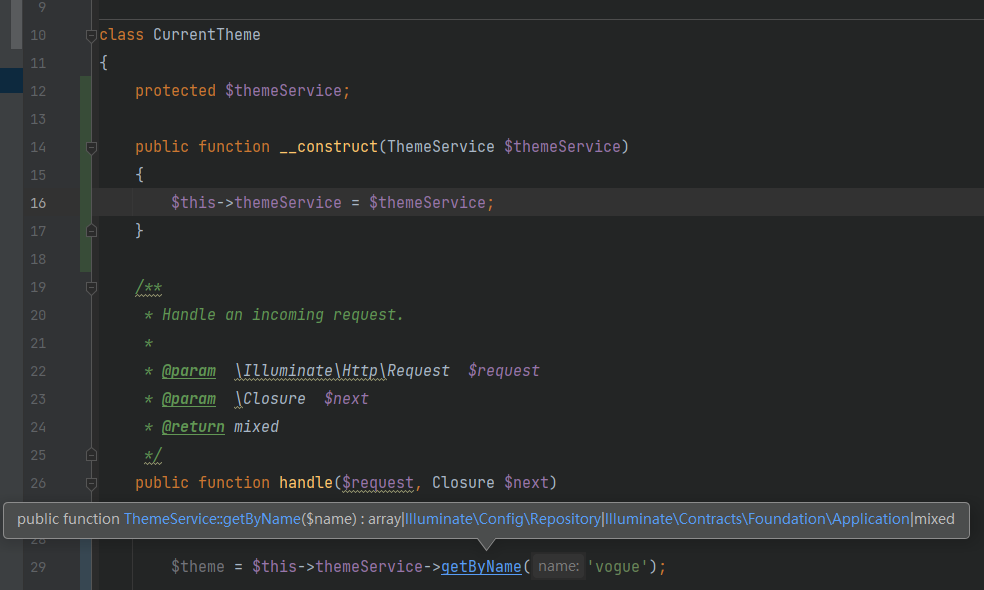Click the first @param tag in docblock
This screenshot has width=984, height=590.
189,371
